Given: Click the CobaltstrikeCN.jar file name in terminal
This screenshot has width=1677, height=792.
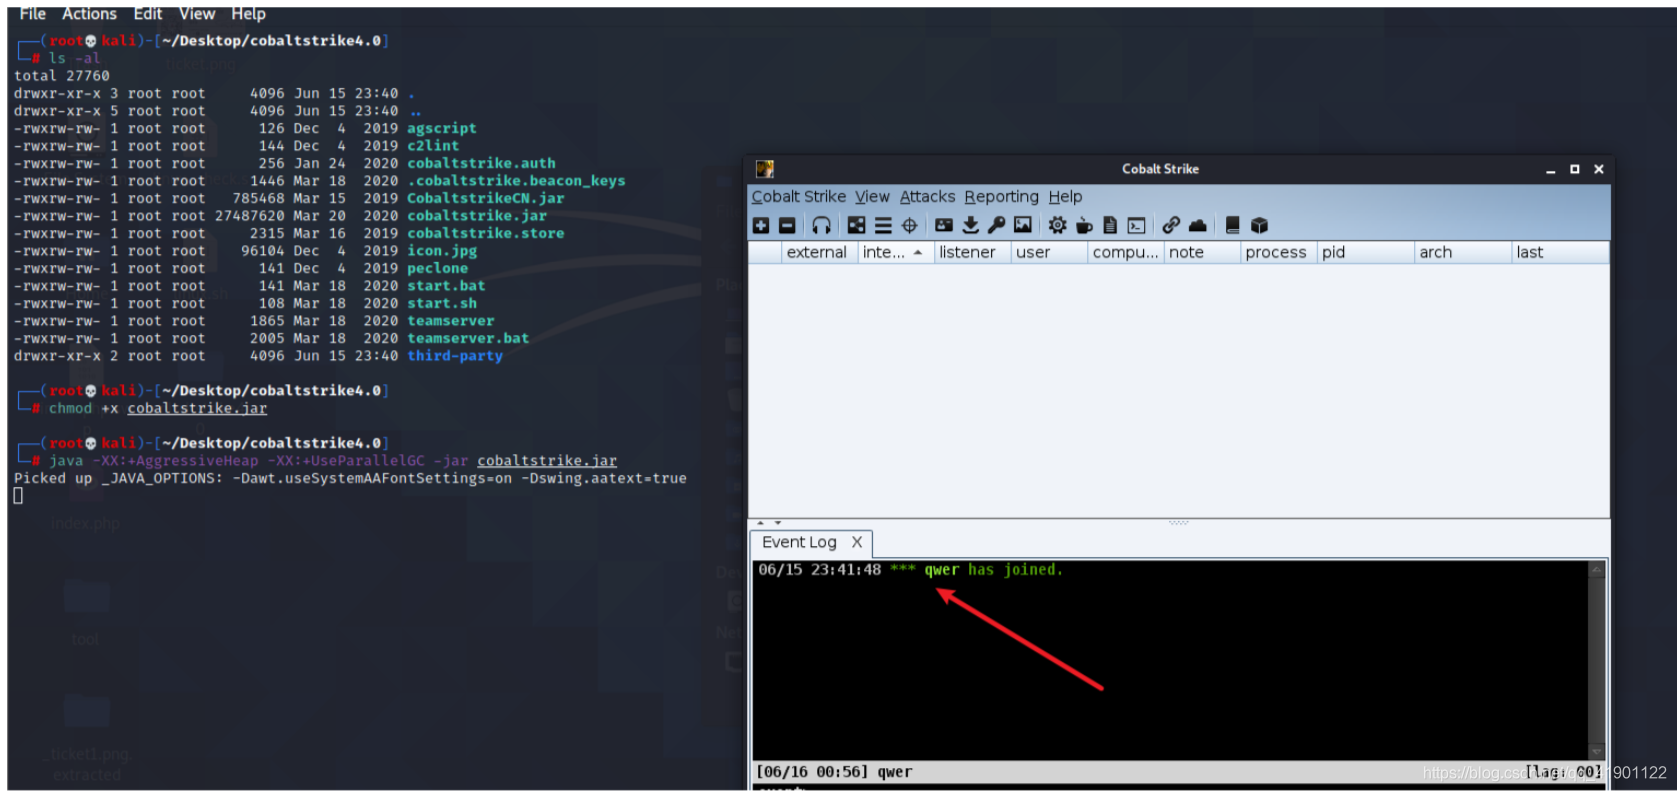Looking at the screenshot, I should click(486, 199).
